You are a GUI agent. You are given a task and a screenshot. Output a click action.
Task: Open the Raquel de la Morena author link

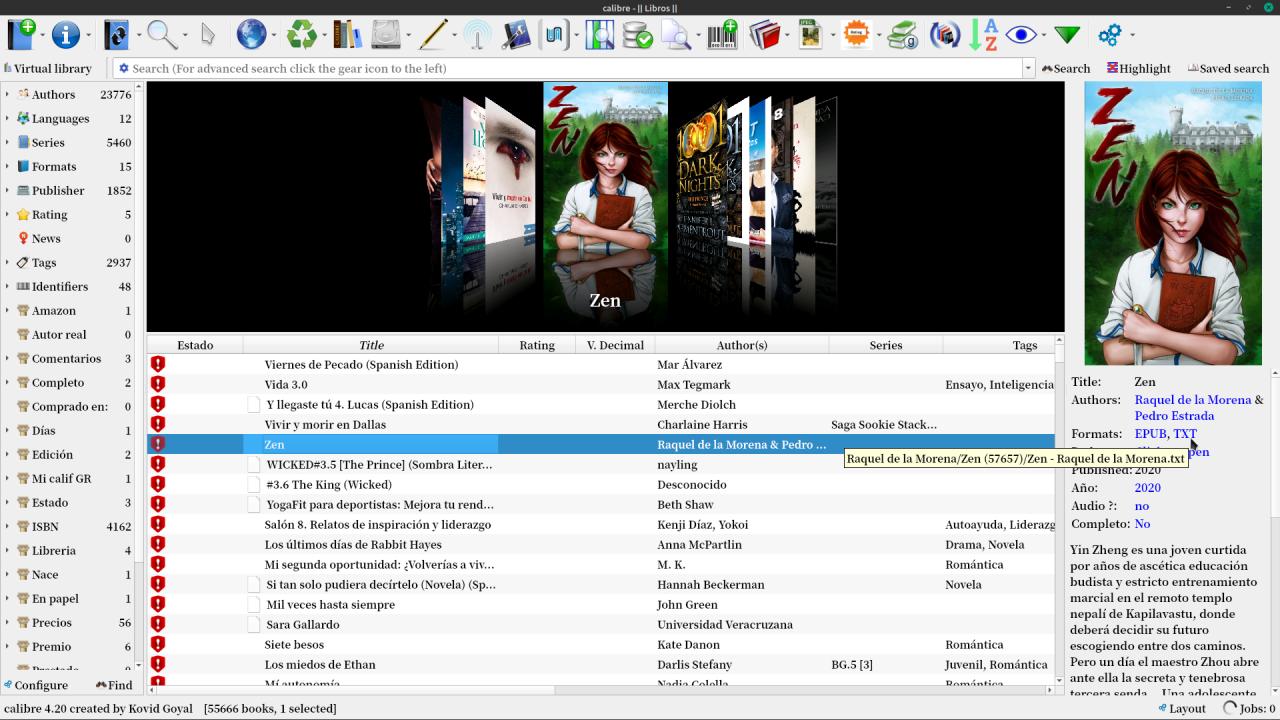pos(1192,400)
